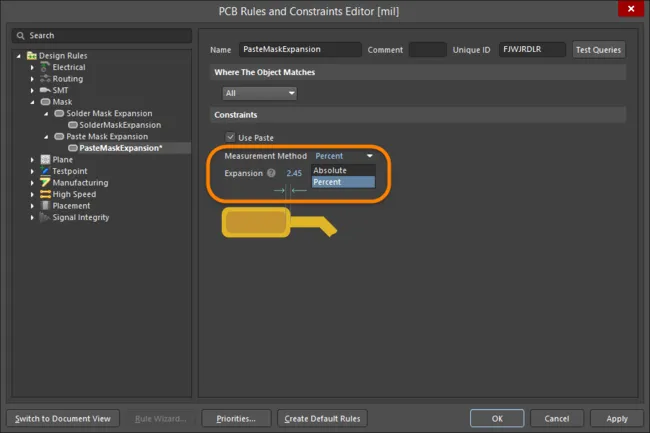
Task: Expand the Testpoint rules node
Action: (x=32, y=171)
